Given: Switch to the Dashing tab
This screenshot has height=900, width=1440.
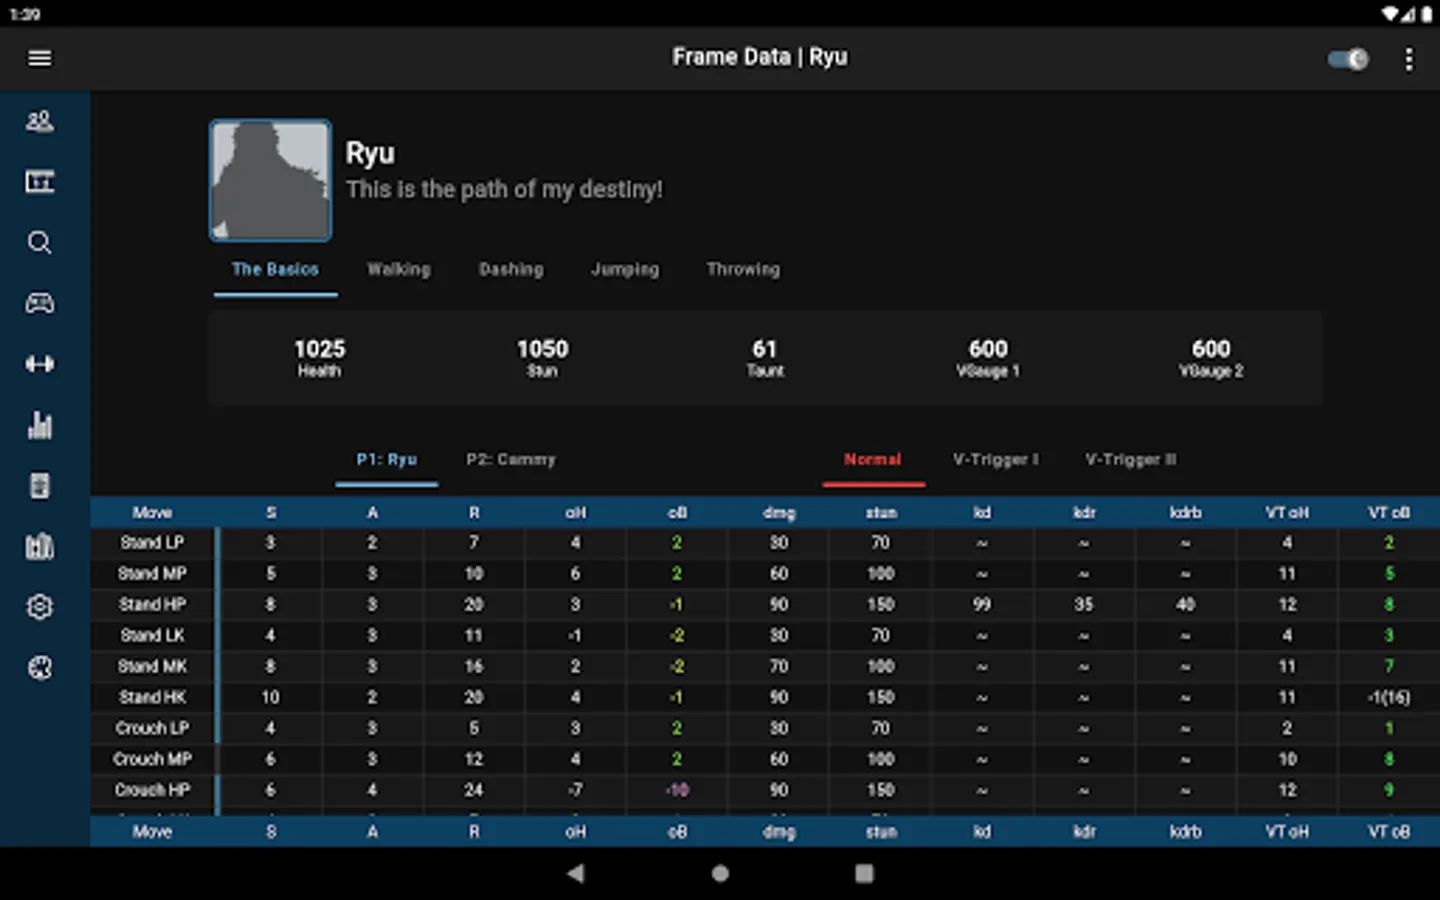Looking at the screenshot, I should tap(511, 269).
